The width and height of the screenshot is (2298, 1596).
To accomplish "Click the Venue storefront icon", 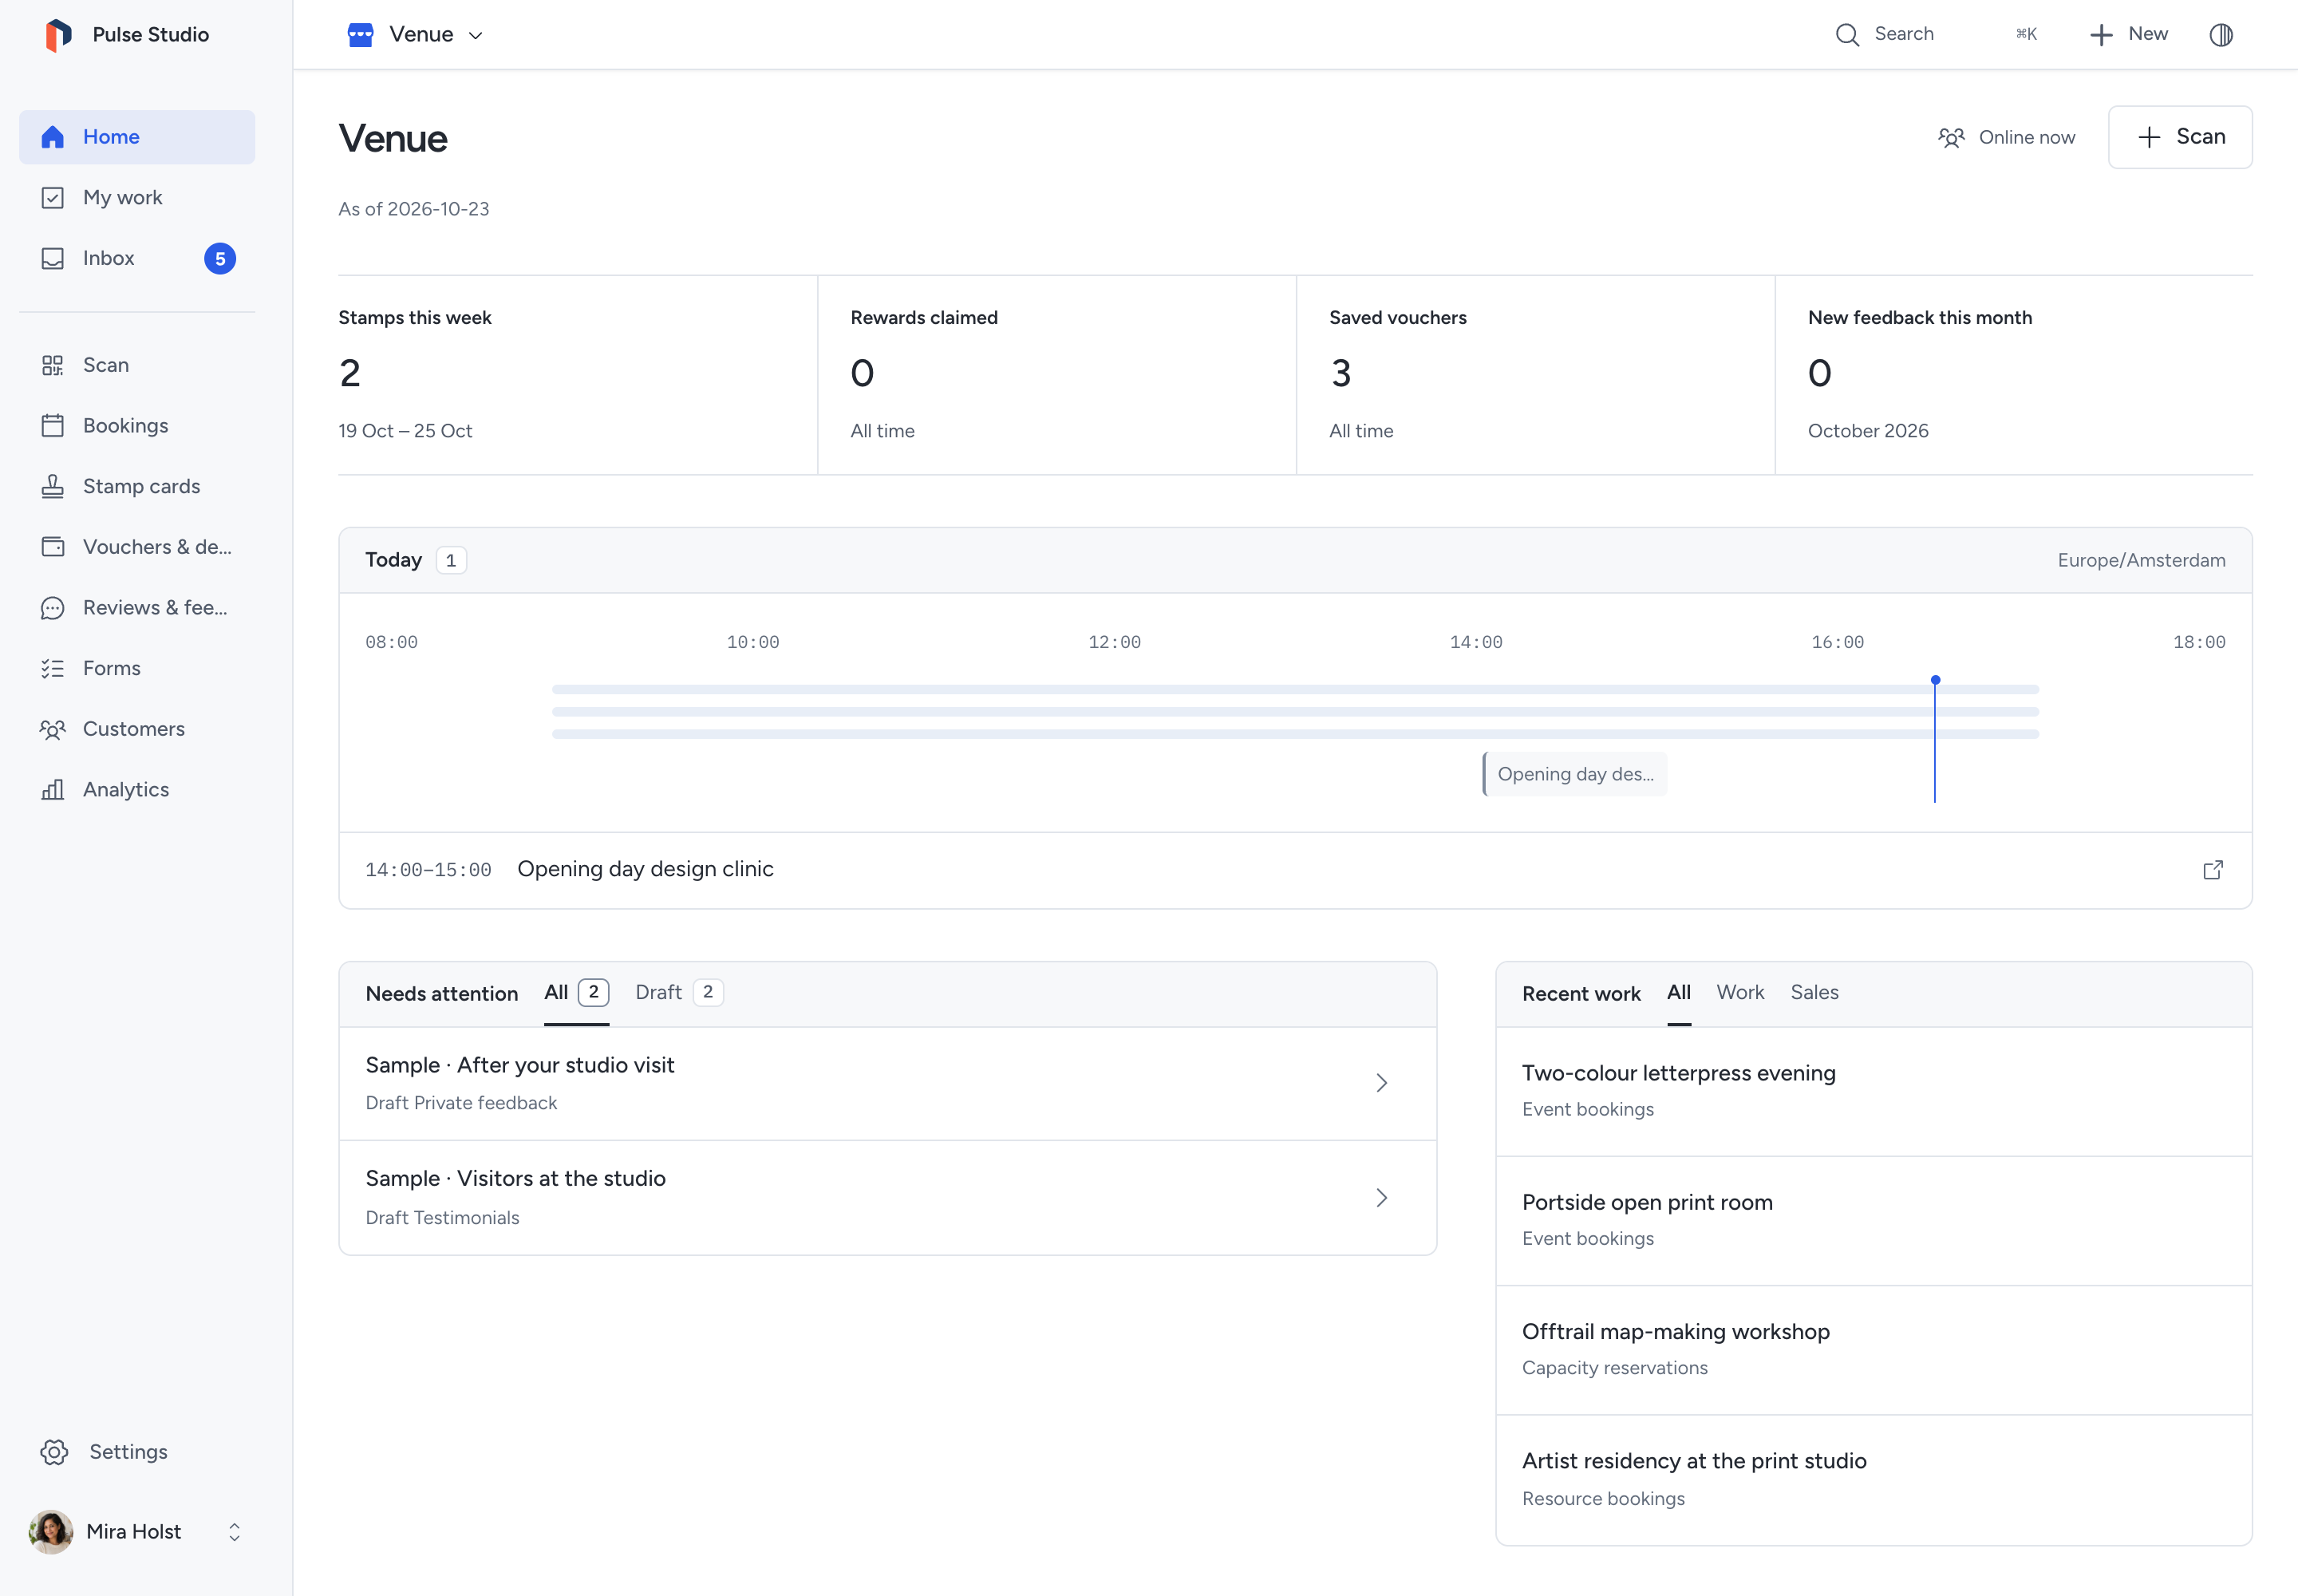I will click(360, 35).
